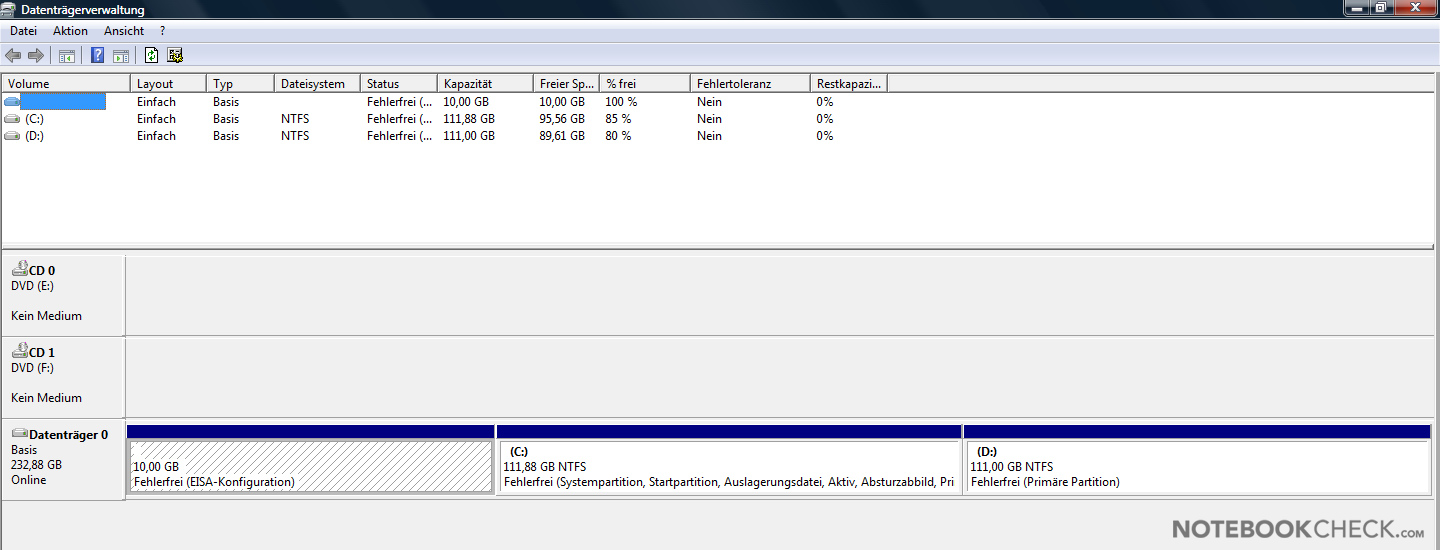Click Einfach in the (C:) row
This screenshot has height=550, width=1440.
coord(156,119)
